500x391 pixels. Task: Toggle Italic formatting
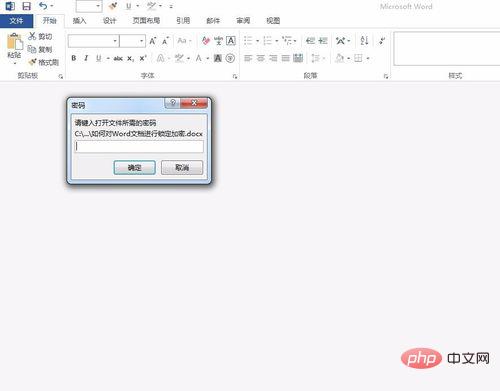coord(86,58)
